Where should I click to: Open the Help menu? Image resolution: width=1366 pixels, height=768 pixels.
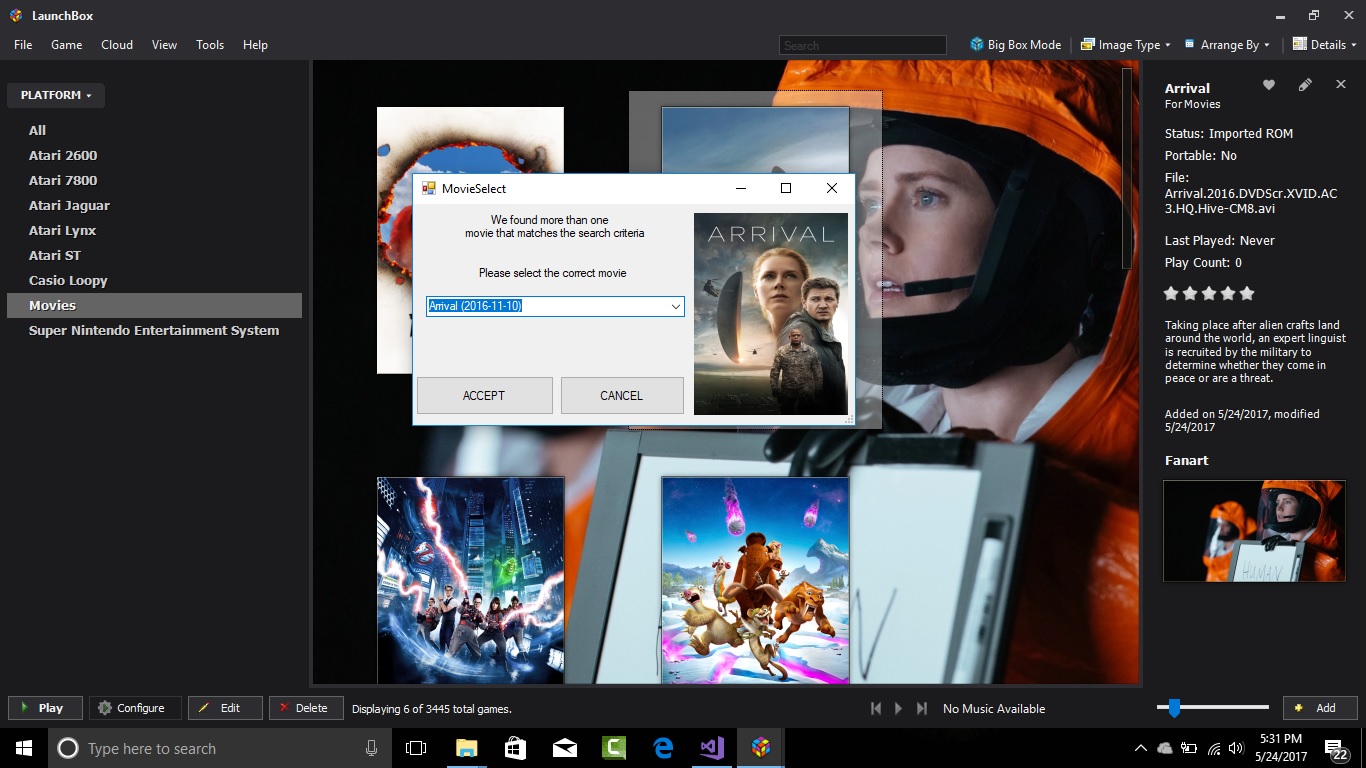point(255,45)
